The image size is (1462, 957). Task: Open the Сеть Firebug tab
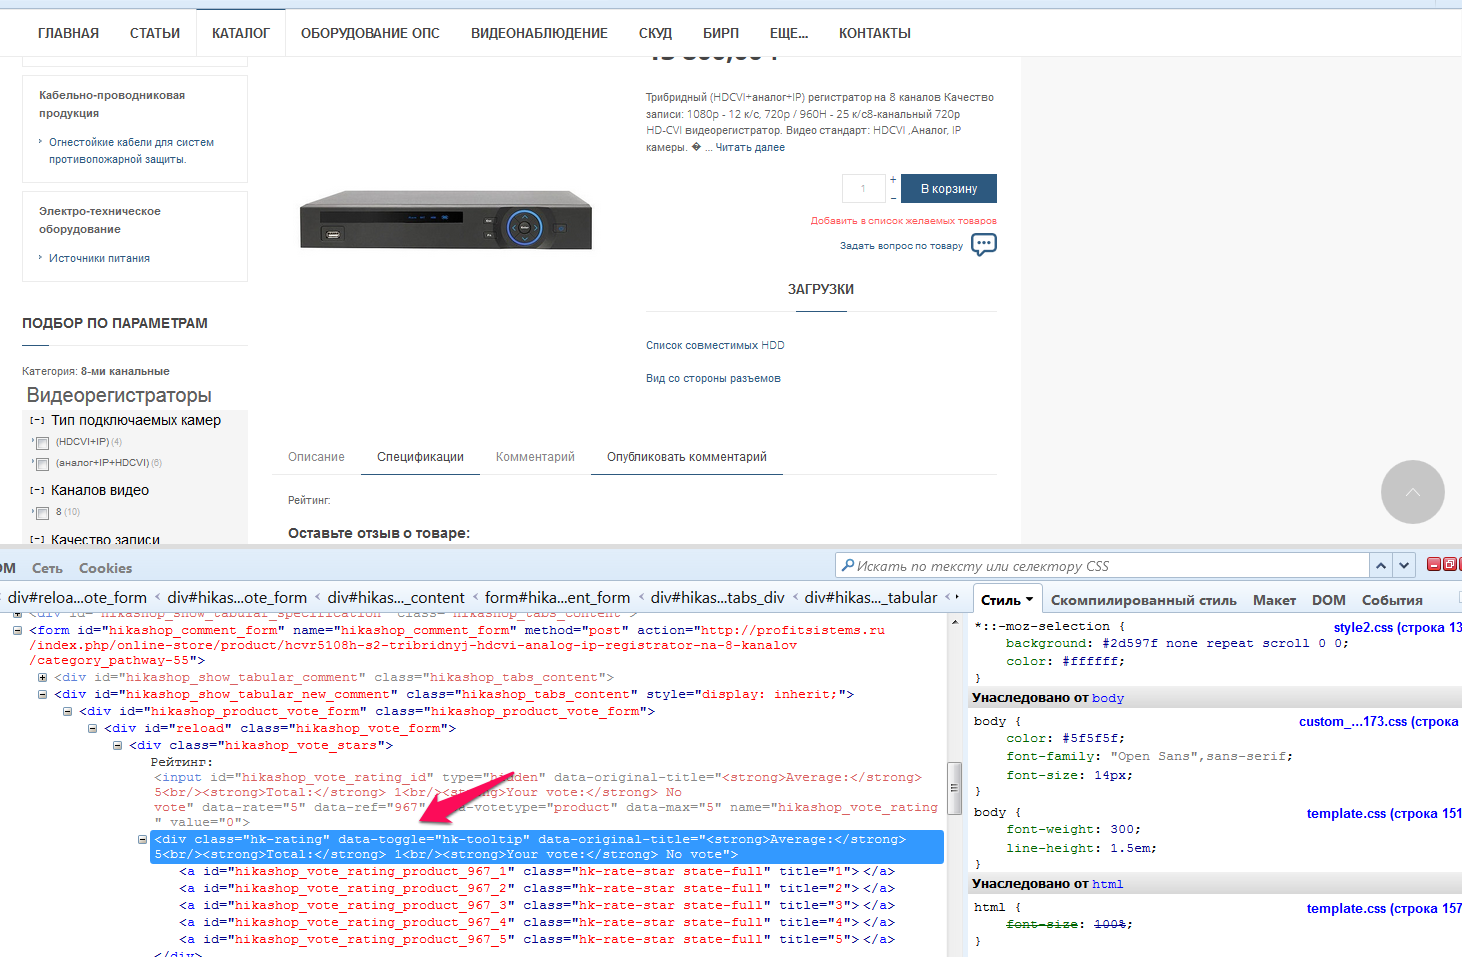(47, 568)
